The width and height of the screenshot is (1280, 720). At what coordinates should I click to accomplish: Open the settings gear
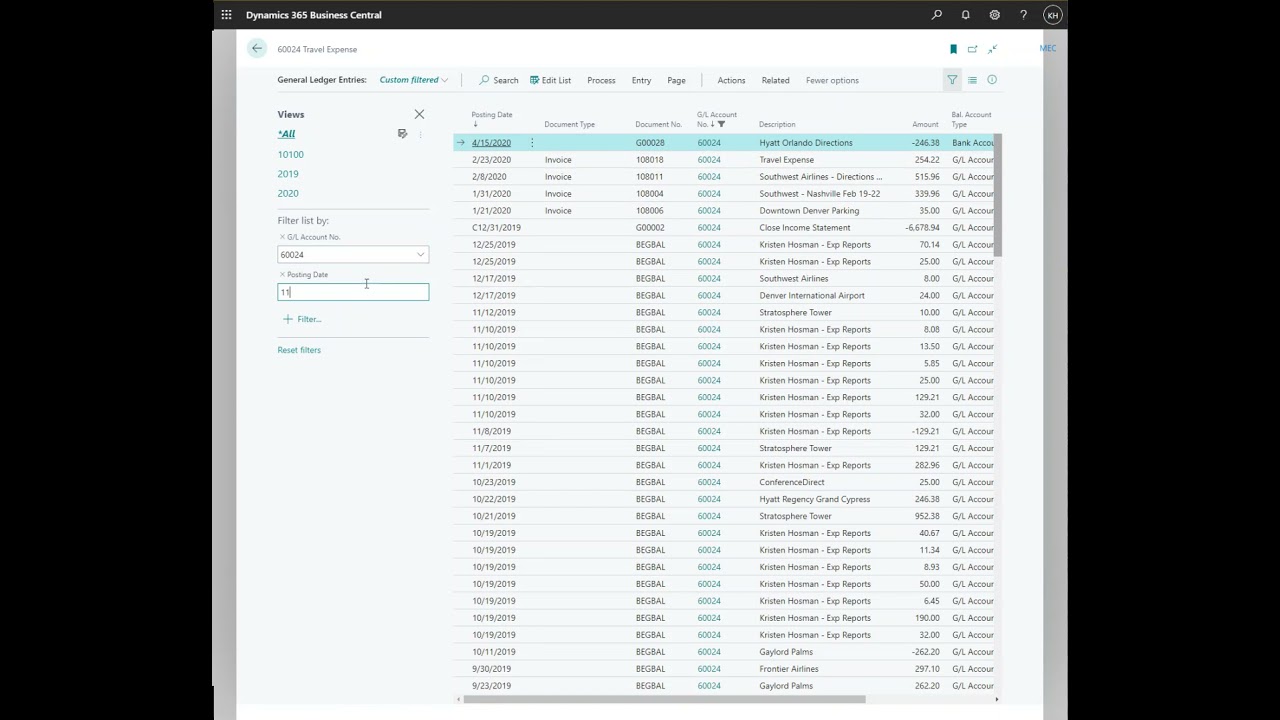(994, 15)
